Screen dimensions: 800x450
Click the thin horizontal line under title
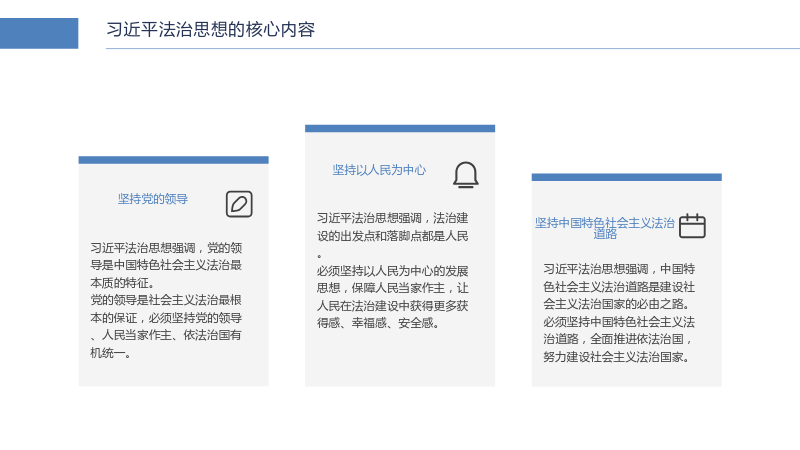[x=453, y=48]
